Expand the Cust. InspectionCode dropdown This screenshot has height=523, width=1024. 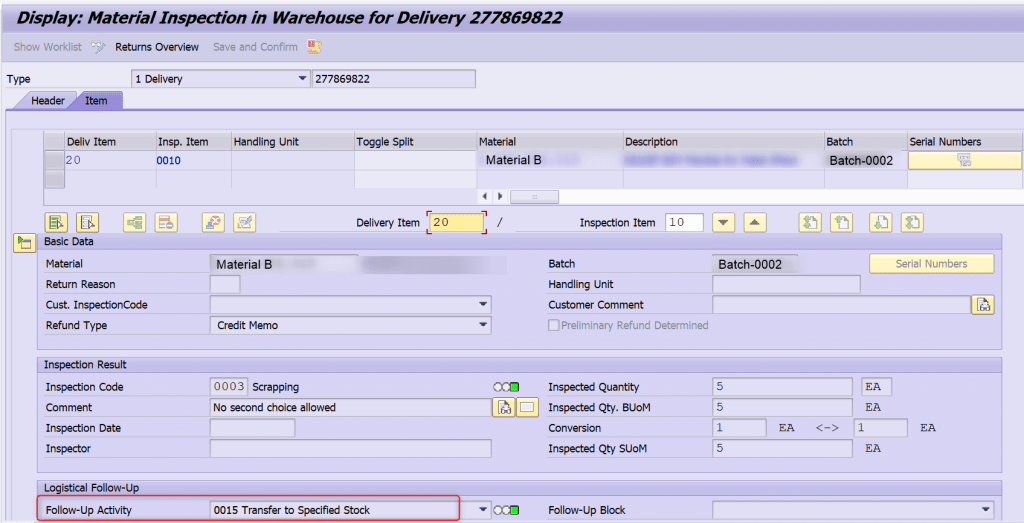click(483, 304)
